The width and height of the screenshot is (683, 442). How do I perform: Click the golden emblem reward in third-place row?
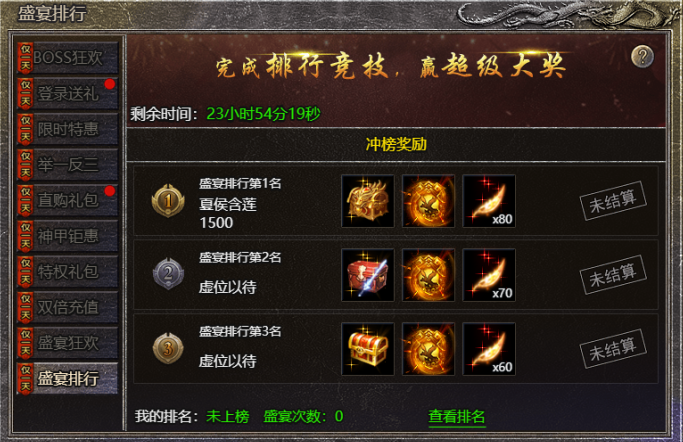click(428, 349)
